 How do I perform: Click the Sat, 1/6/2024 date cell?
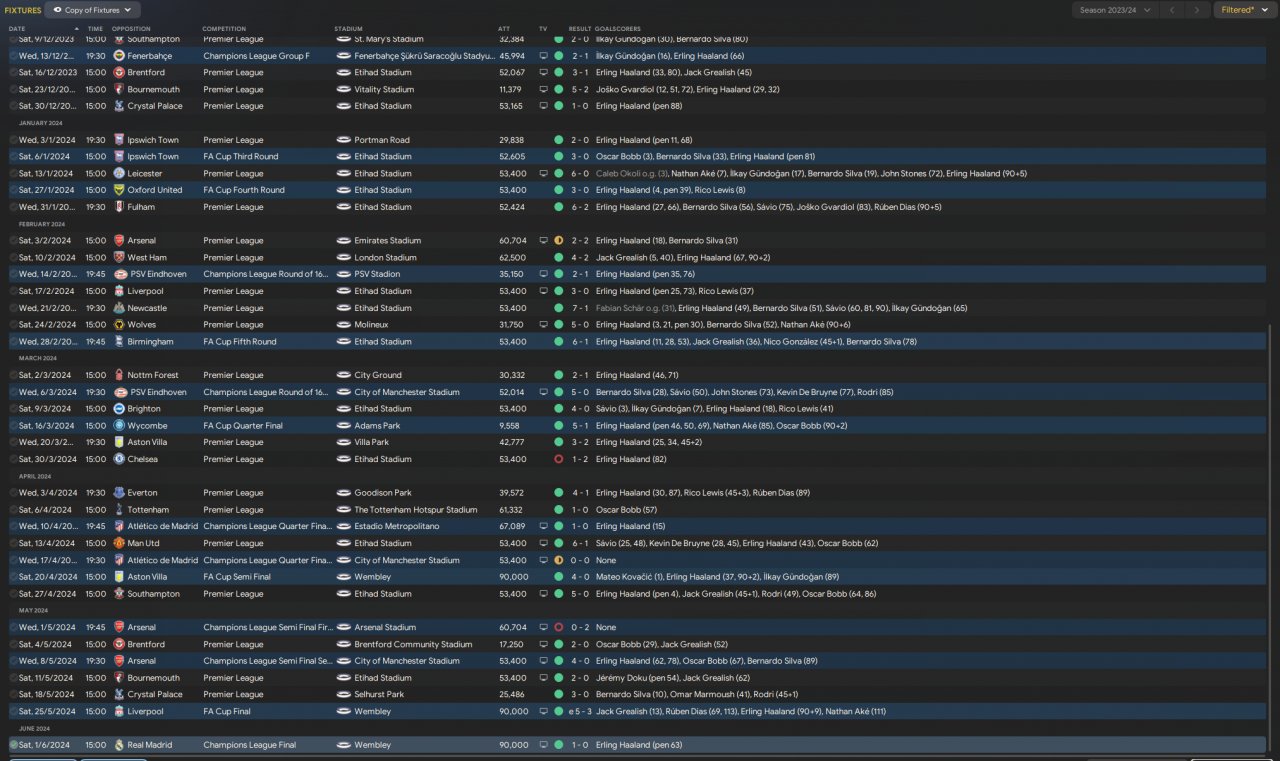(45, 745)
